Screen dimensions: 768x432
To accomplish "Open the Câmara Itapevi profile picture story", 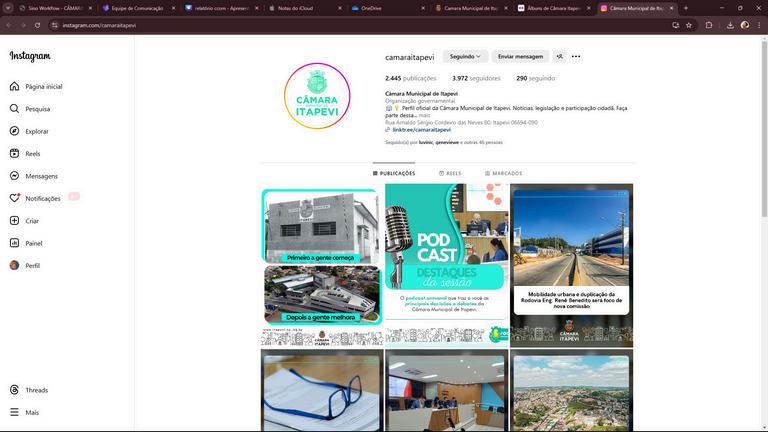I will point(317,96).
